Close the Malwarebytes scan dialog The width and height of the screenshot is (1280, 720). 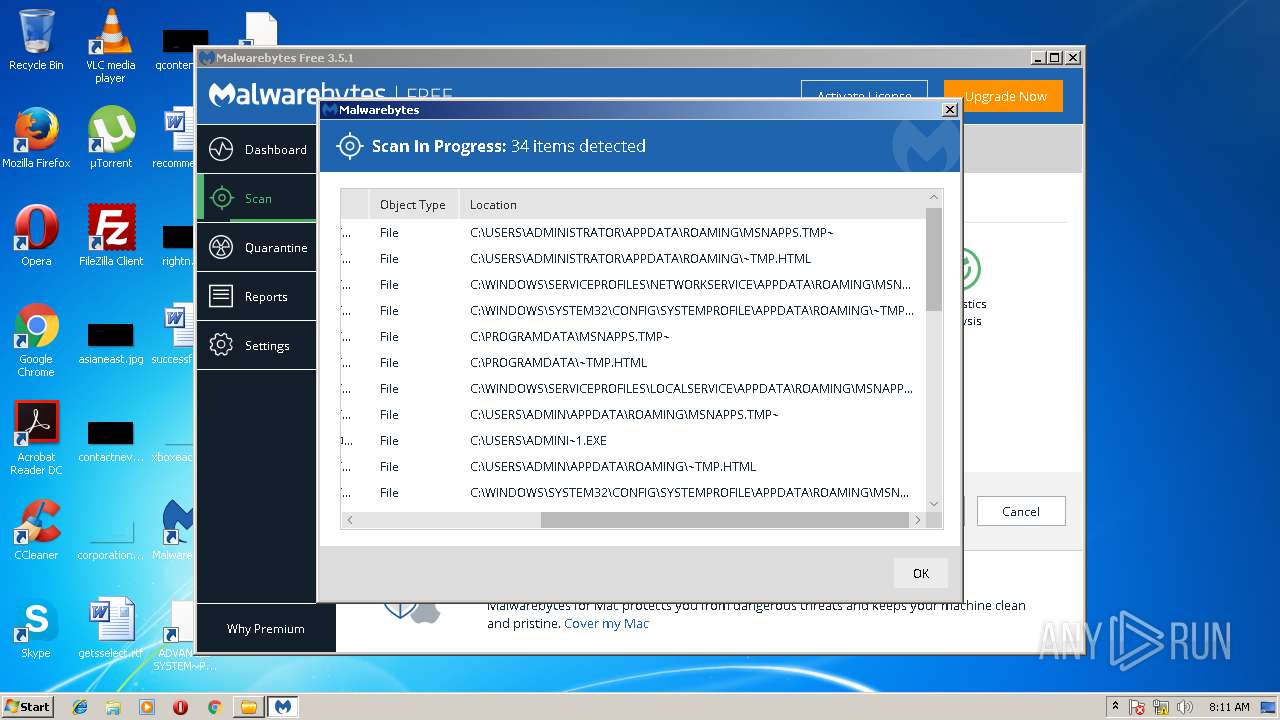(x=950, y=110)
